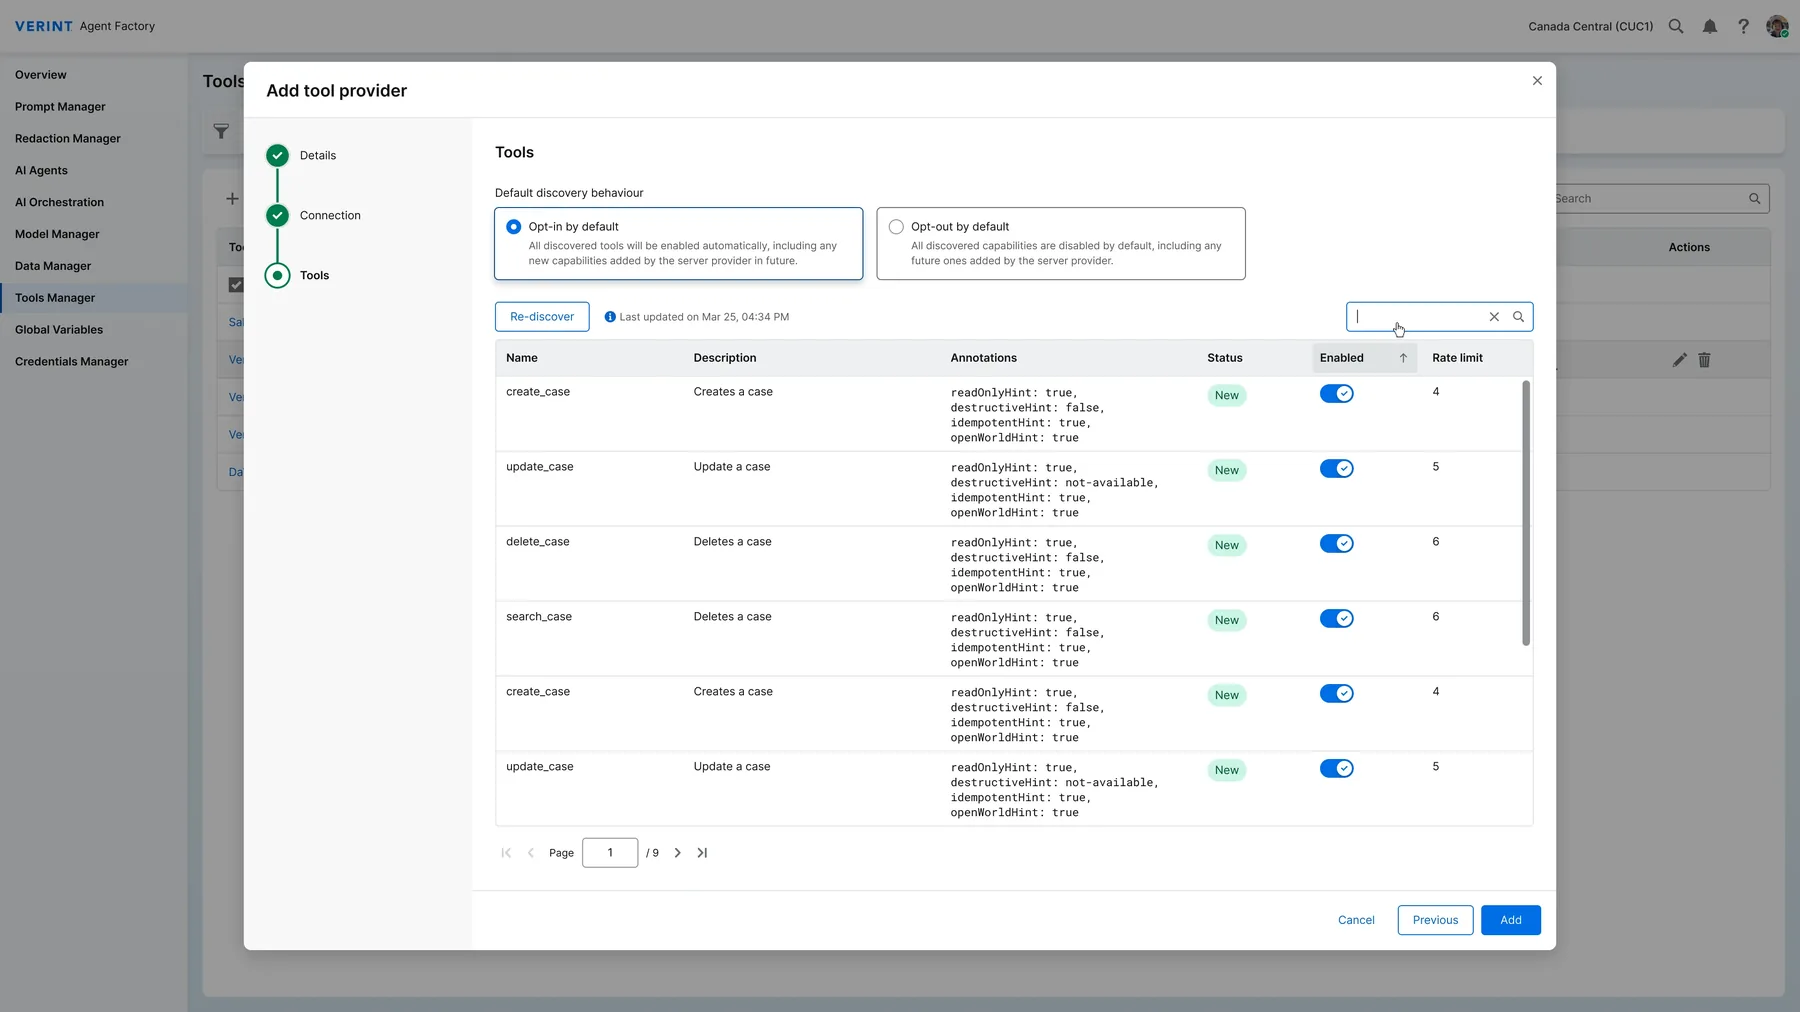Click the delete trash icon in Actions
The height and width of the screenshot is (1012, 1800).
pyautogui.click(x=1704, y=360)
